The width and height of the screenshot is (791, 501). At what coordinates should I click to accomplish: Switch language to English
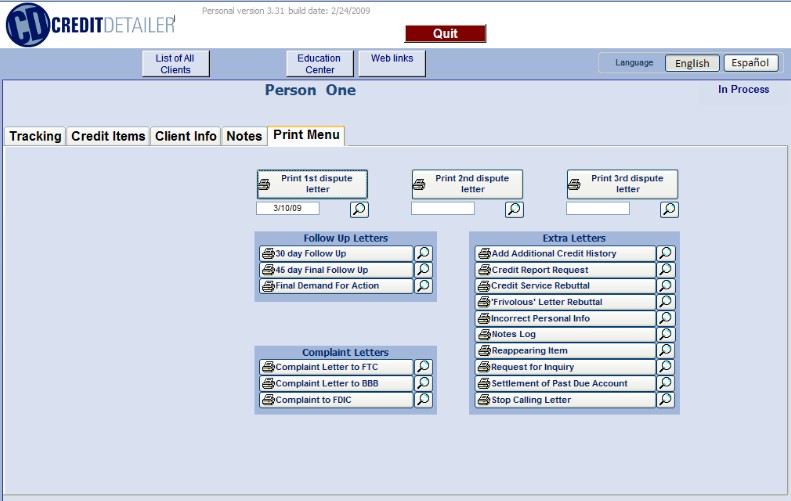[x=692, y=63]
